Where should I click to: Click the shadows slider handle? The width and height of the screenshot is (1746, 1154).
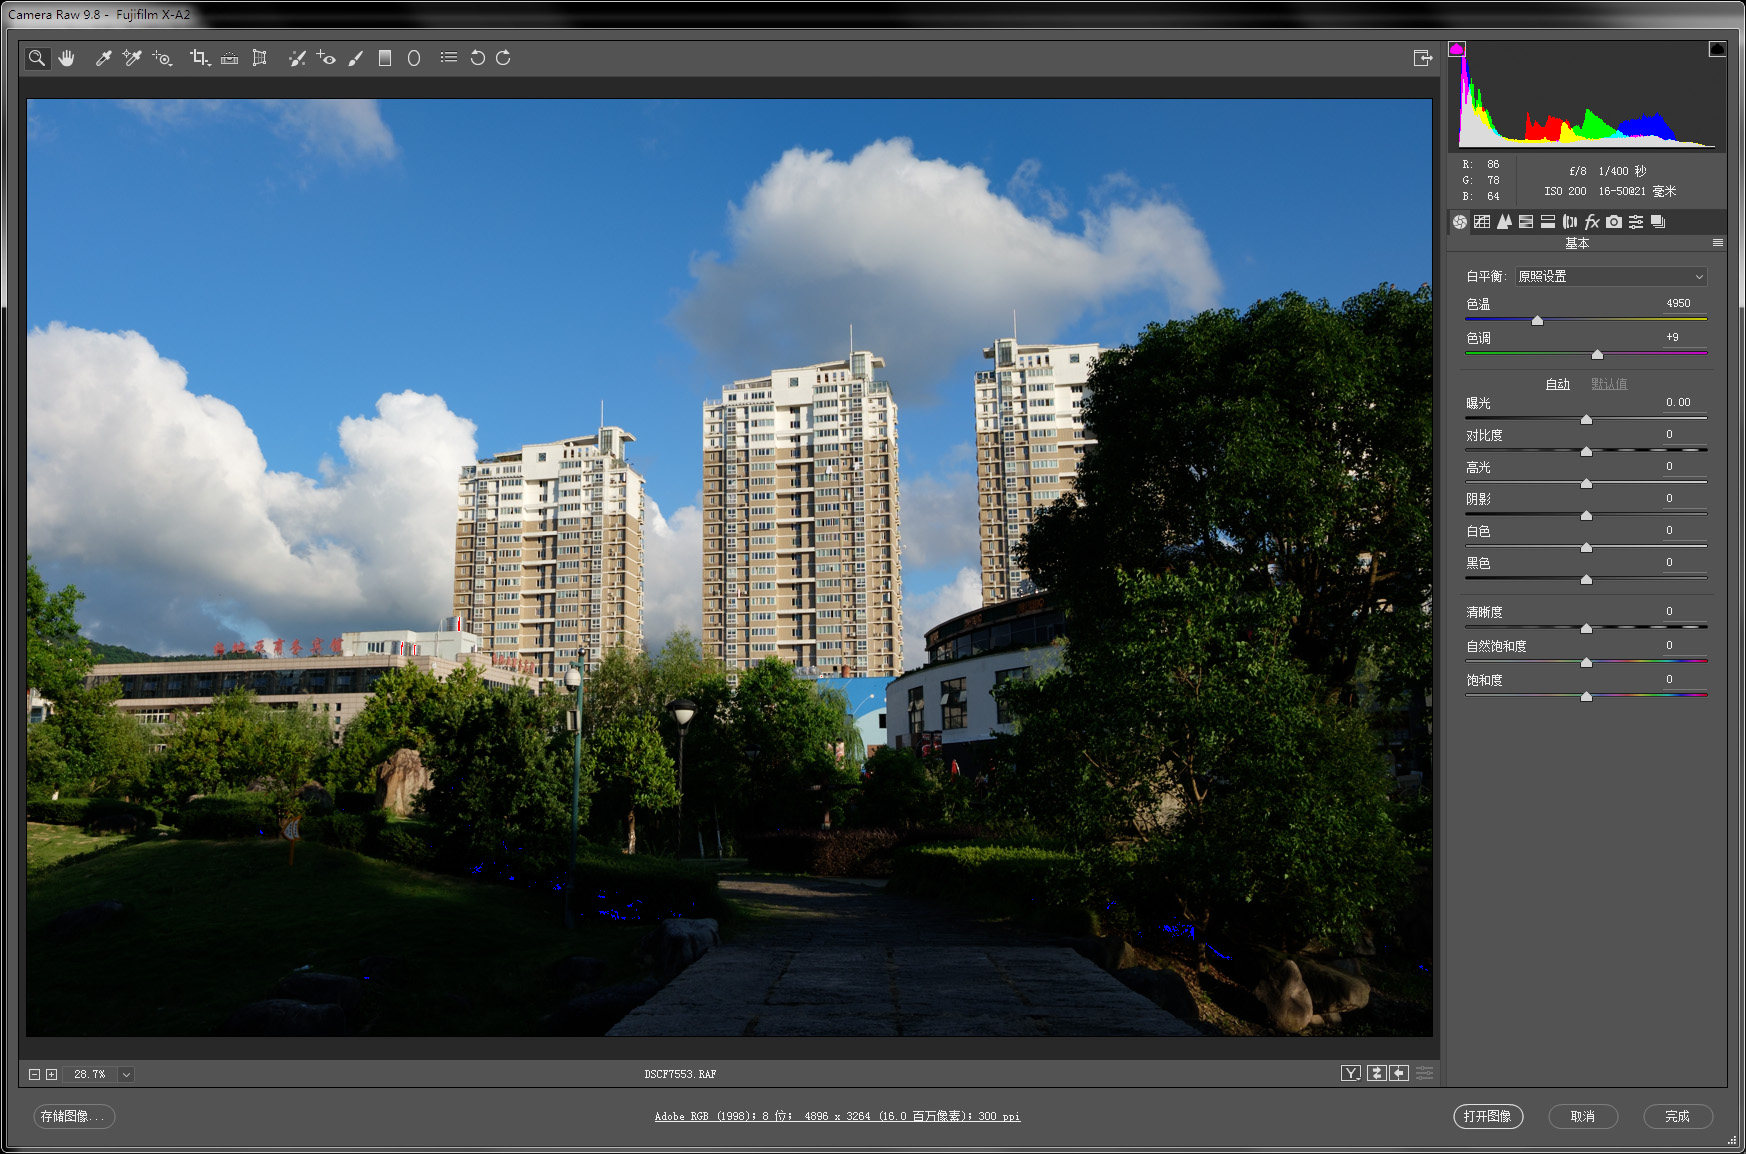(1586, 515)
